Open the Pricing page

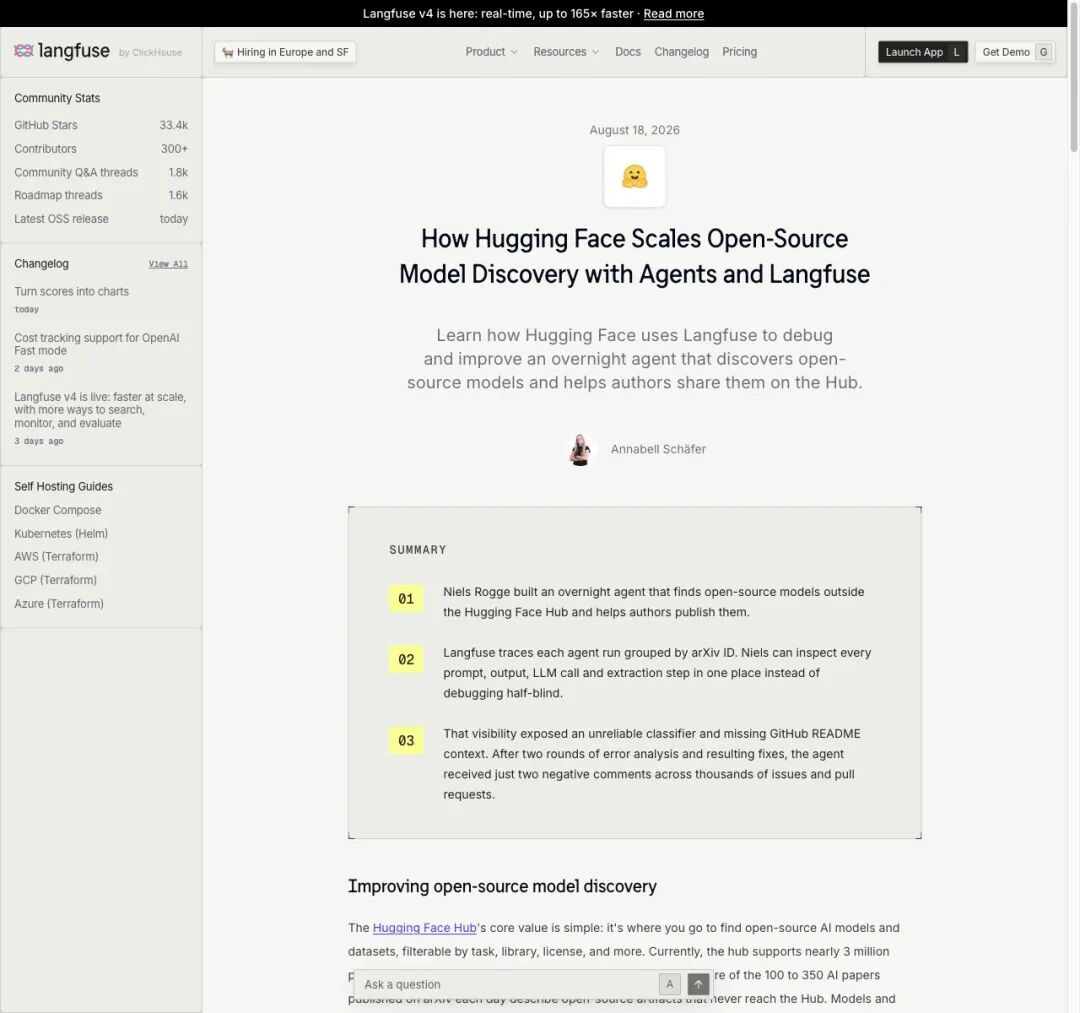pos(739,52)
